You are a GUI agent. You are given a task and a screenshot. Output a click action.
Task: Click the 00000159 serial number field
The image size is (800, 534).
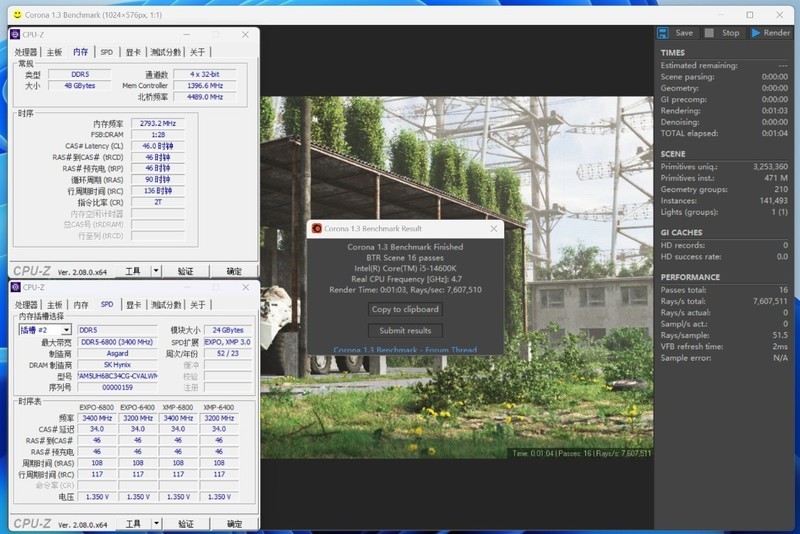(117, 387)
